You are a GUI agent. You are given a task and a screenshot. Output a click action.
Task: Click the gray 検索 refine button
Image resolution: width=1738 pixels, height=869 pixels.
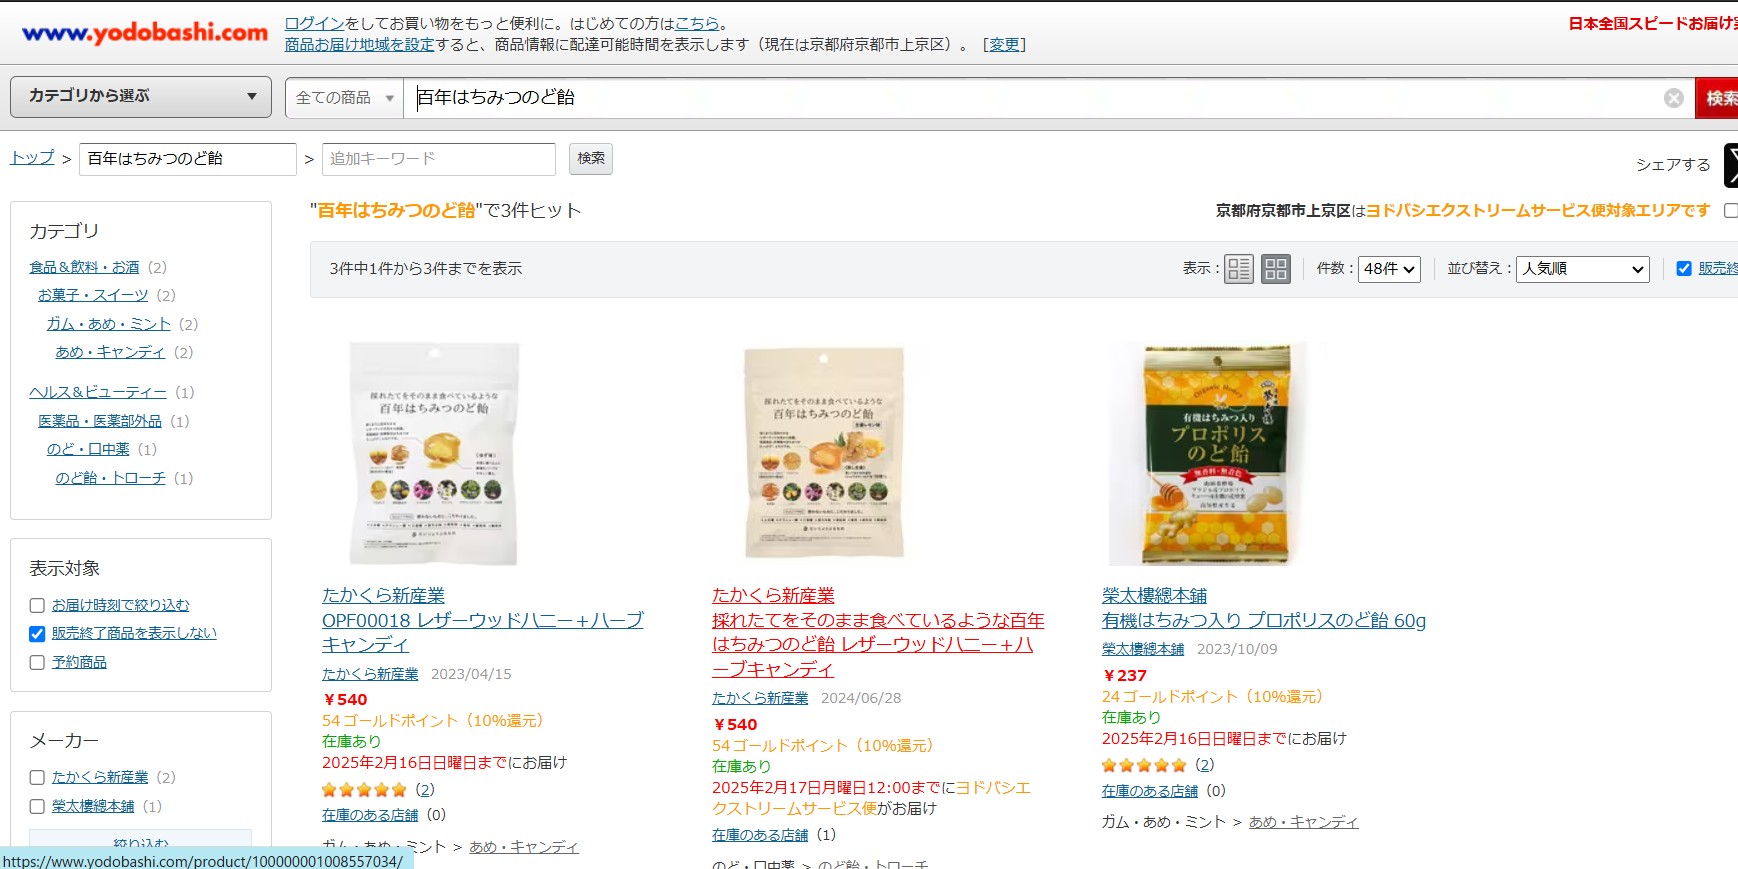point(591,158)
